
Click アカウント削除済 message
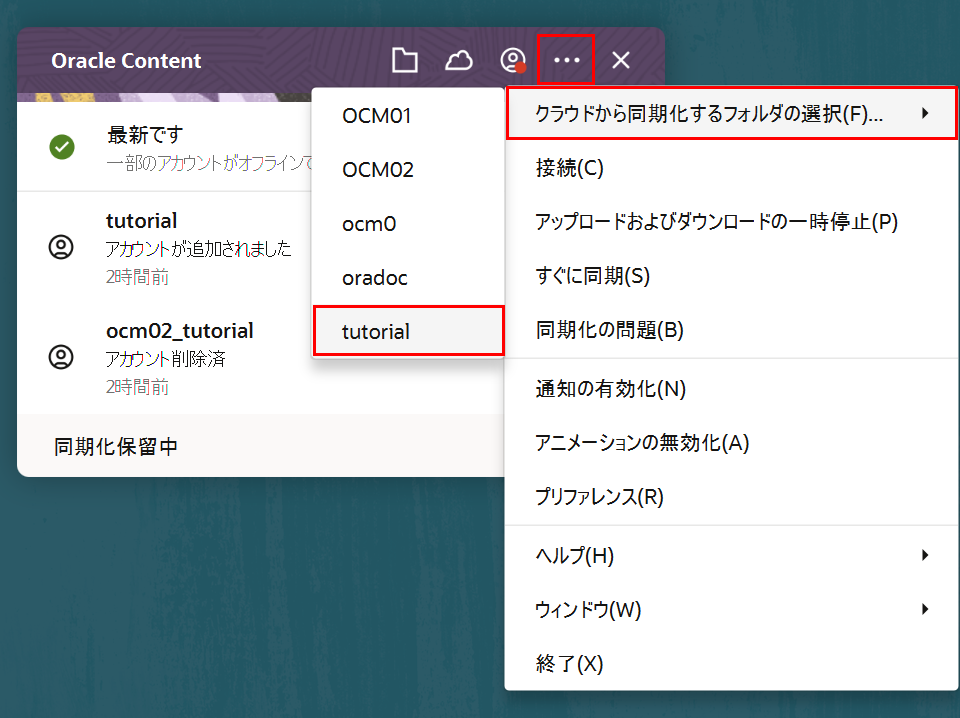tap(165, 359)
